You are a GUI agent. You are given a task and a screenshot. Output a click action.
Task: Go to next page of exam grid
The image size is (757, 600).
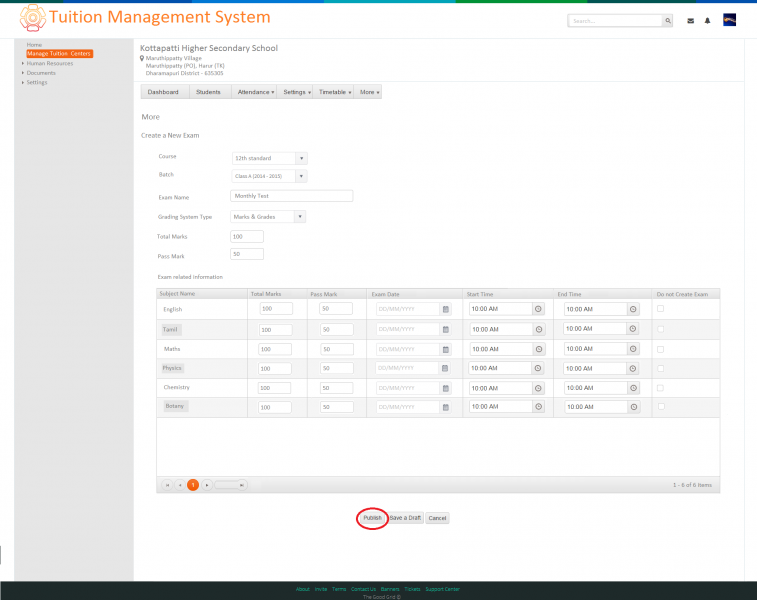pos(207,485)
